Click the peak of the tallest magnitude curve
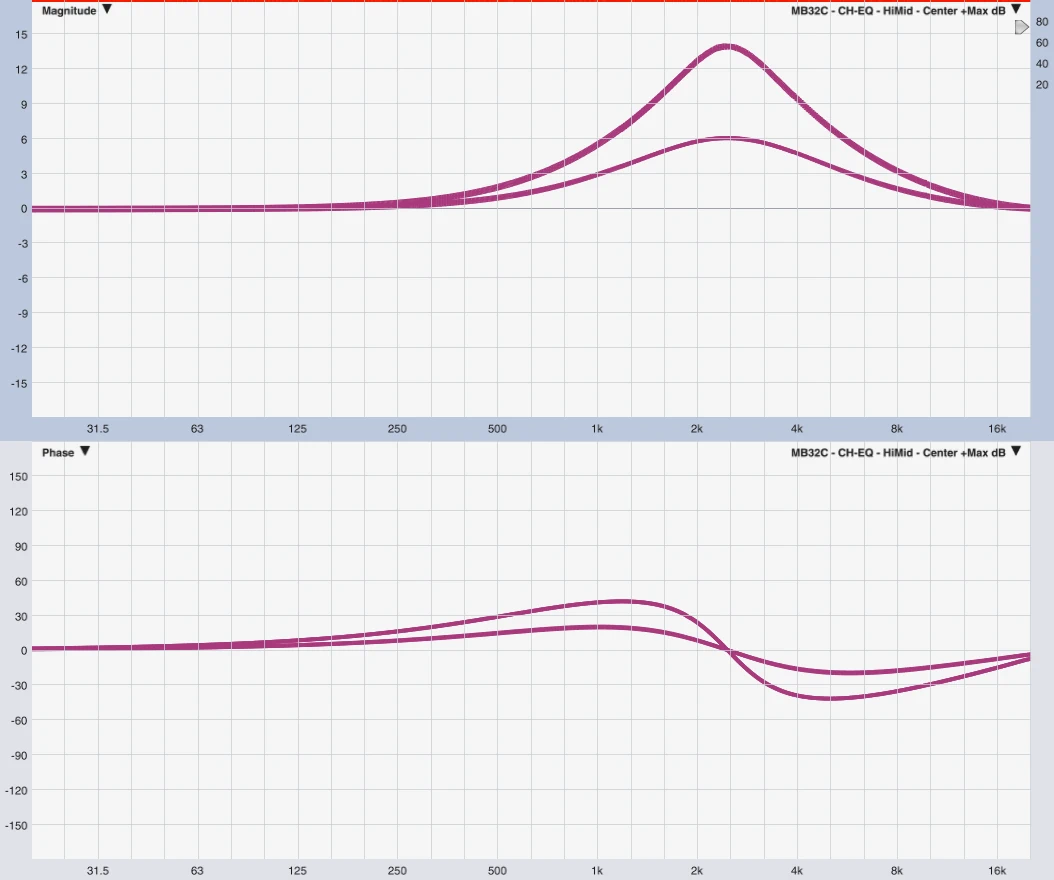 (726, 46)
